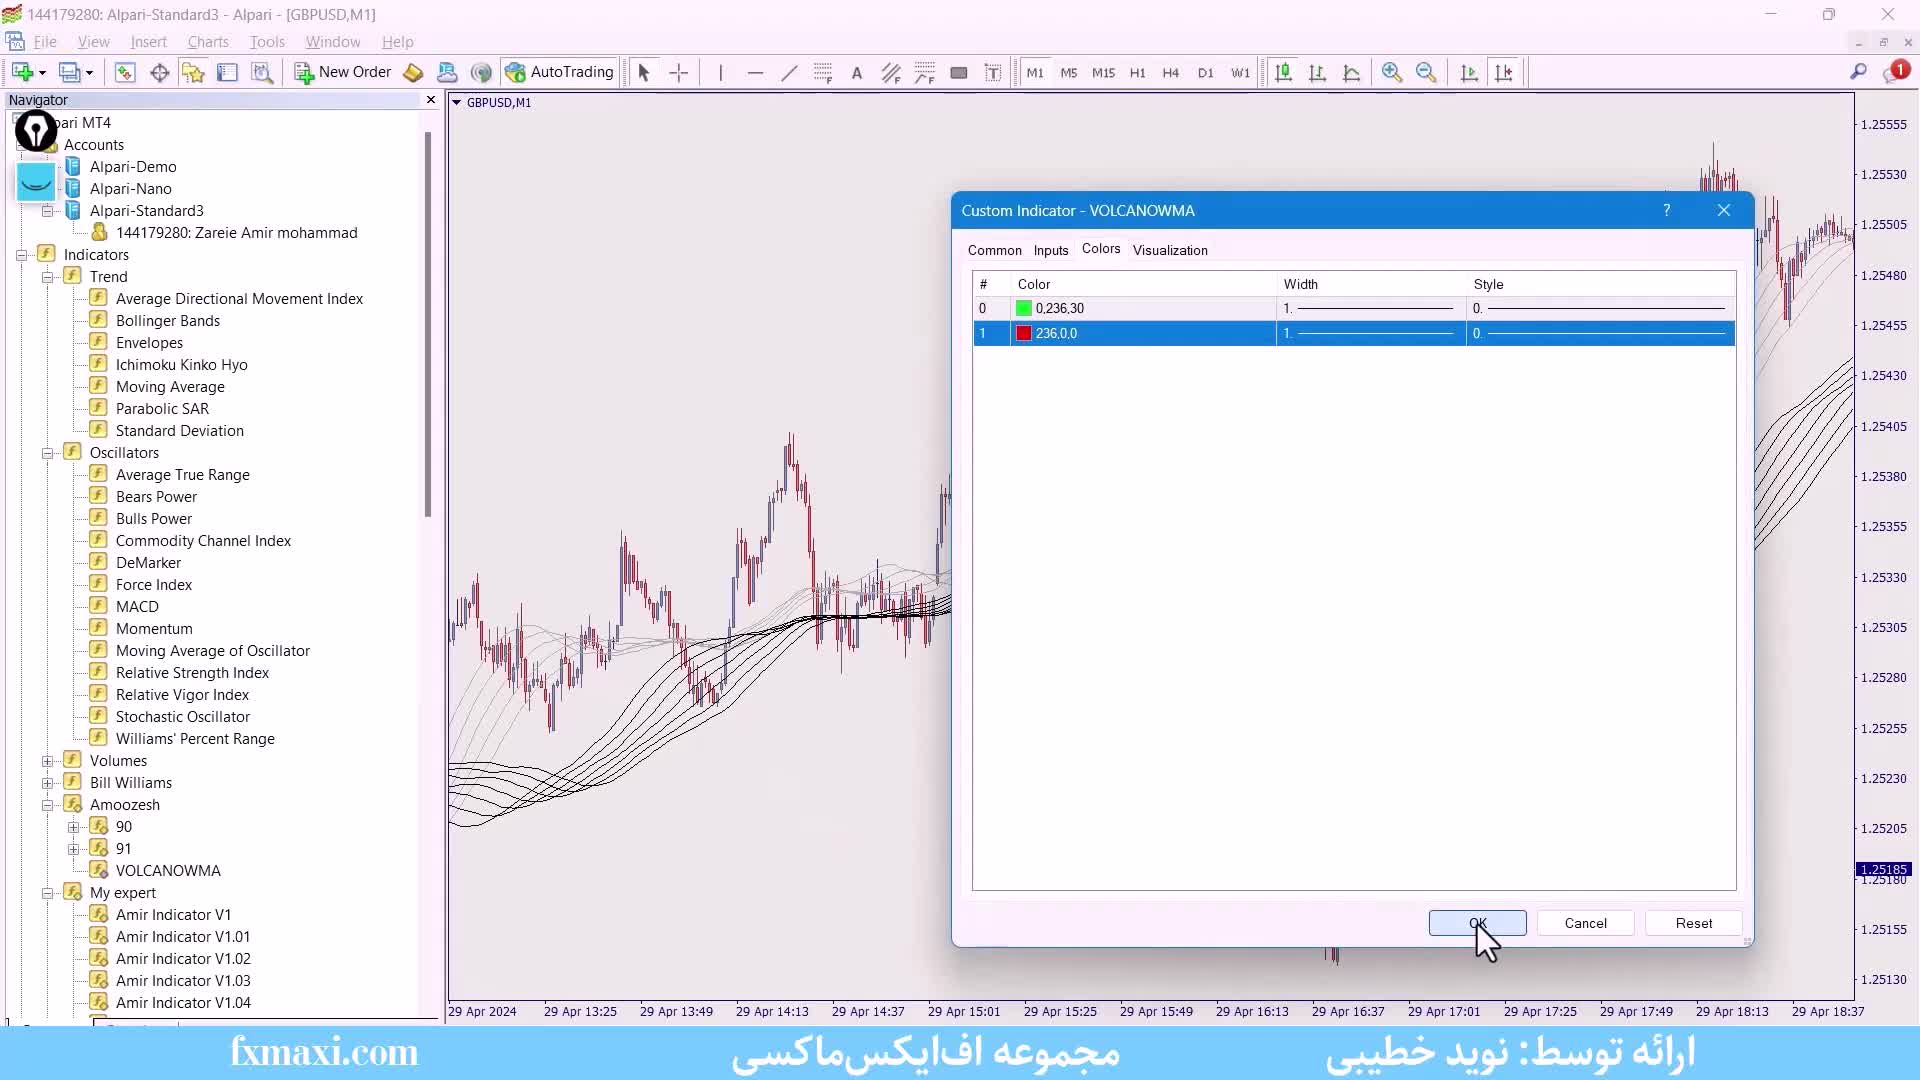Select the Draw Trendline tool
This screenshot has height=1080, width=1920.
tap(789, 72)
